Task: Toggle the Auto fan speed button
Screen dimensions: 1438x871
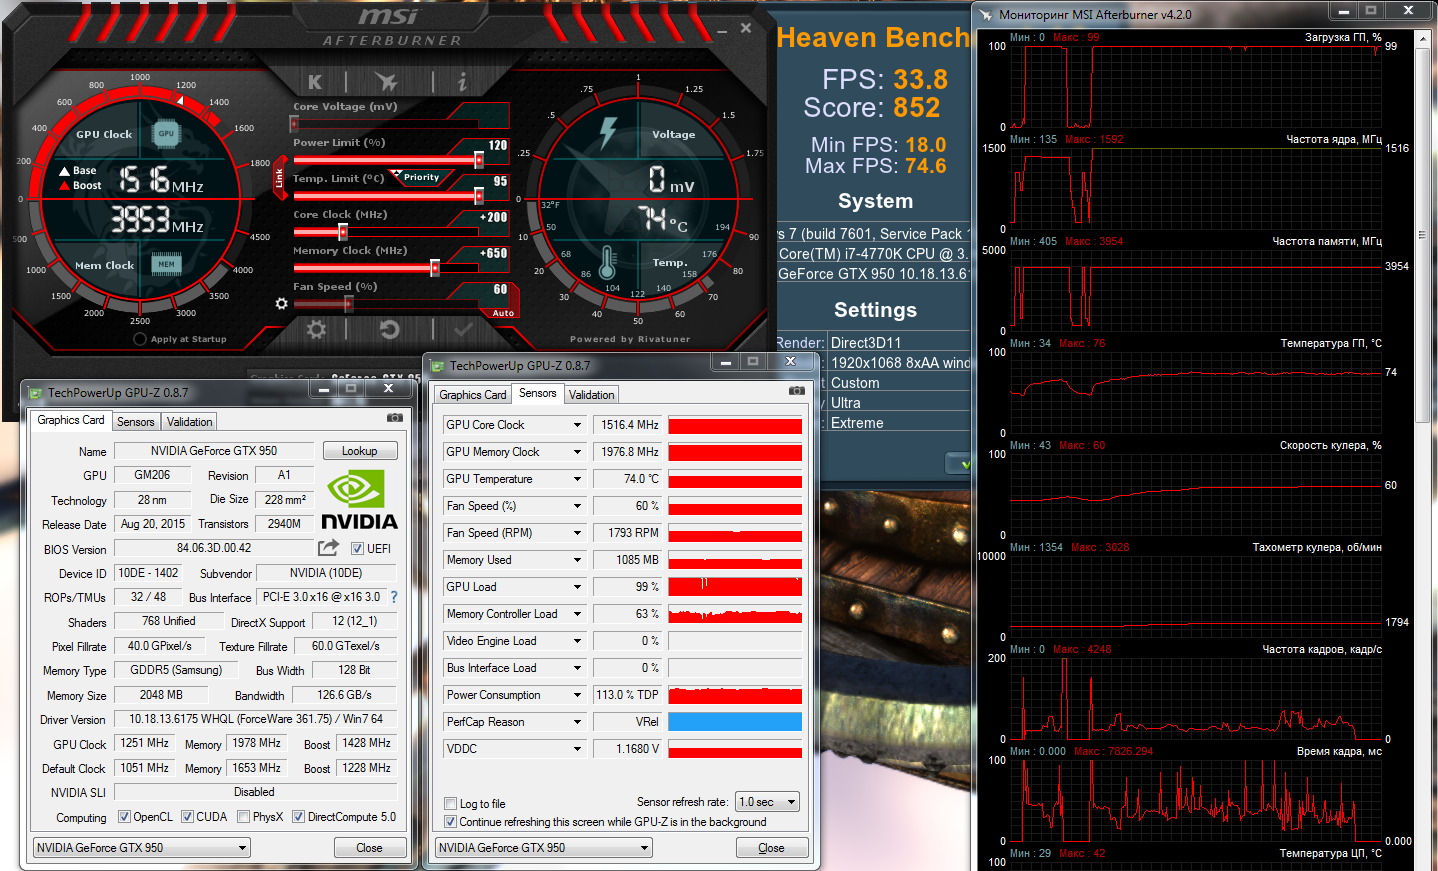Action: 503,313
